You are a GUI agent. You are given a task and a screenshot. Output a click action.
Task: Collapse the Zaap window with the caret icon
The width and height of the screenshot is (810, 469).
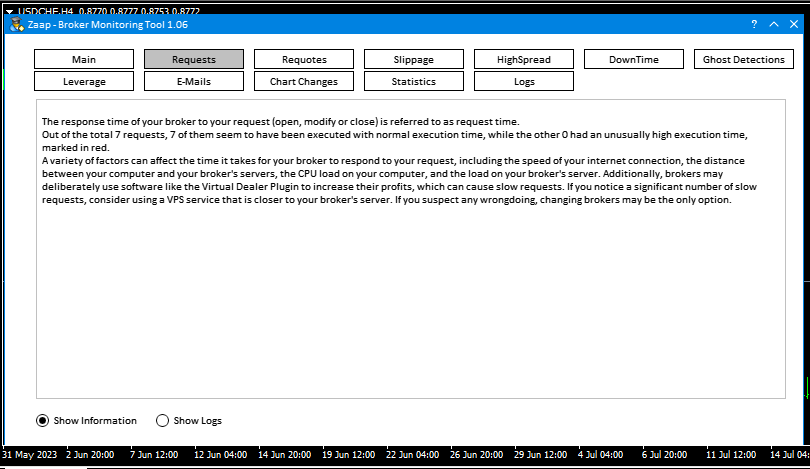774,24
